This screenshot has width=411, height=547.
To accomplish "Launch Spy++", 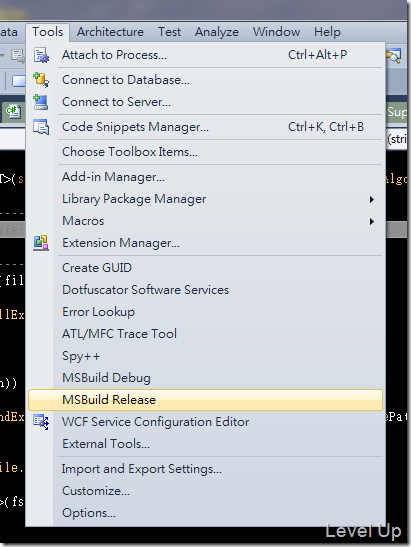I will [206, 356].
